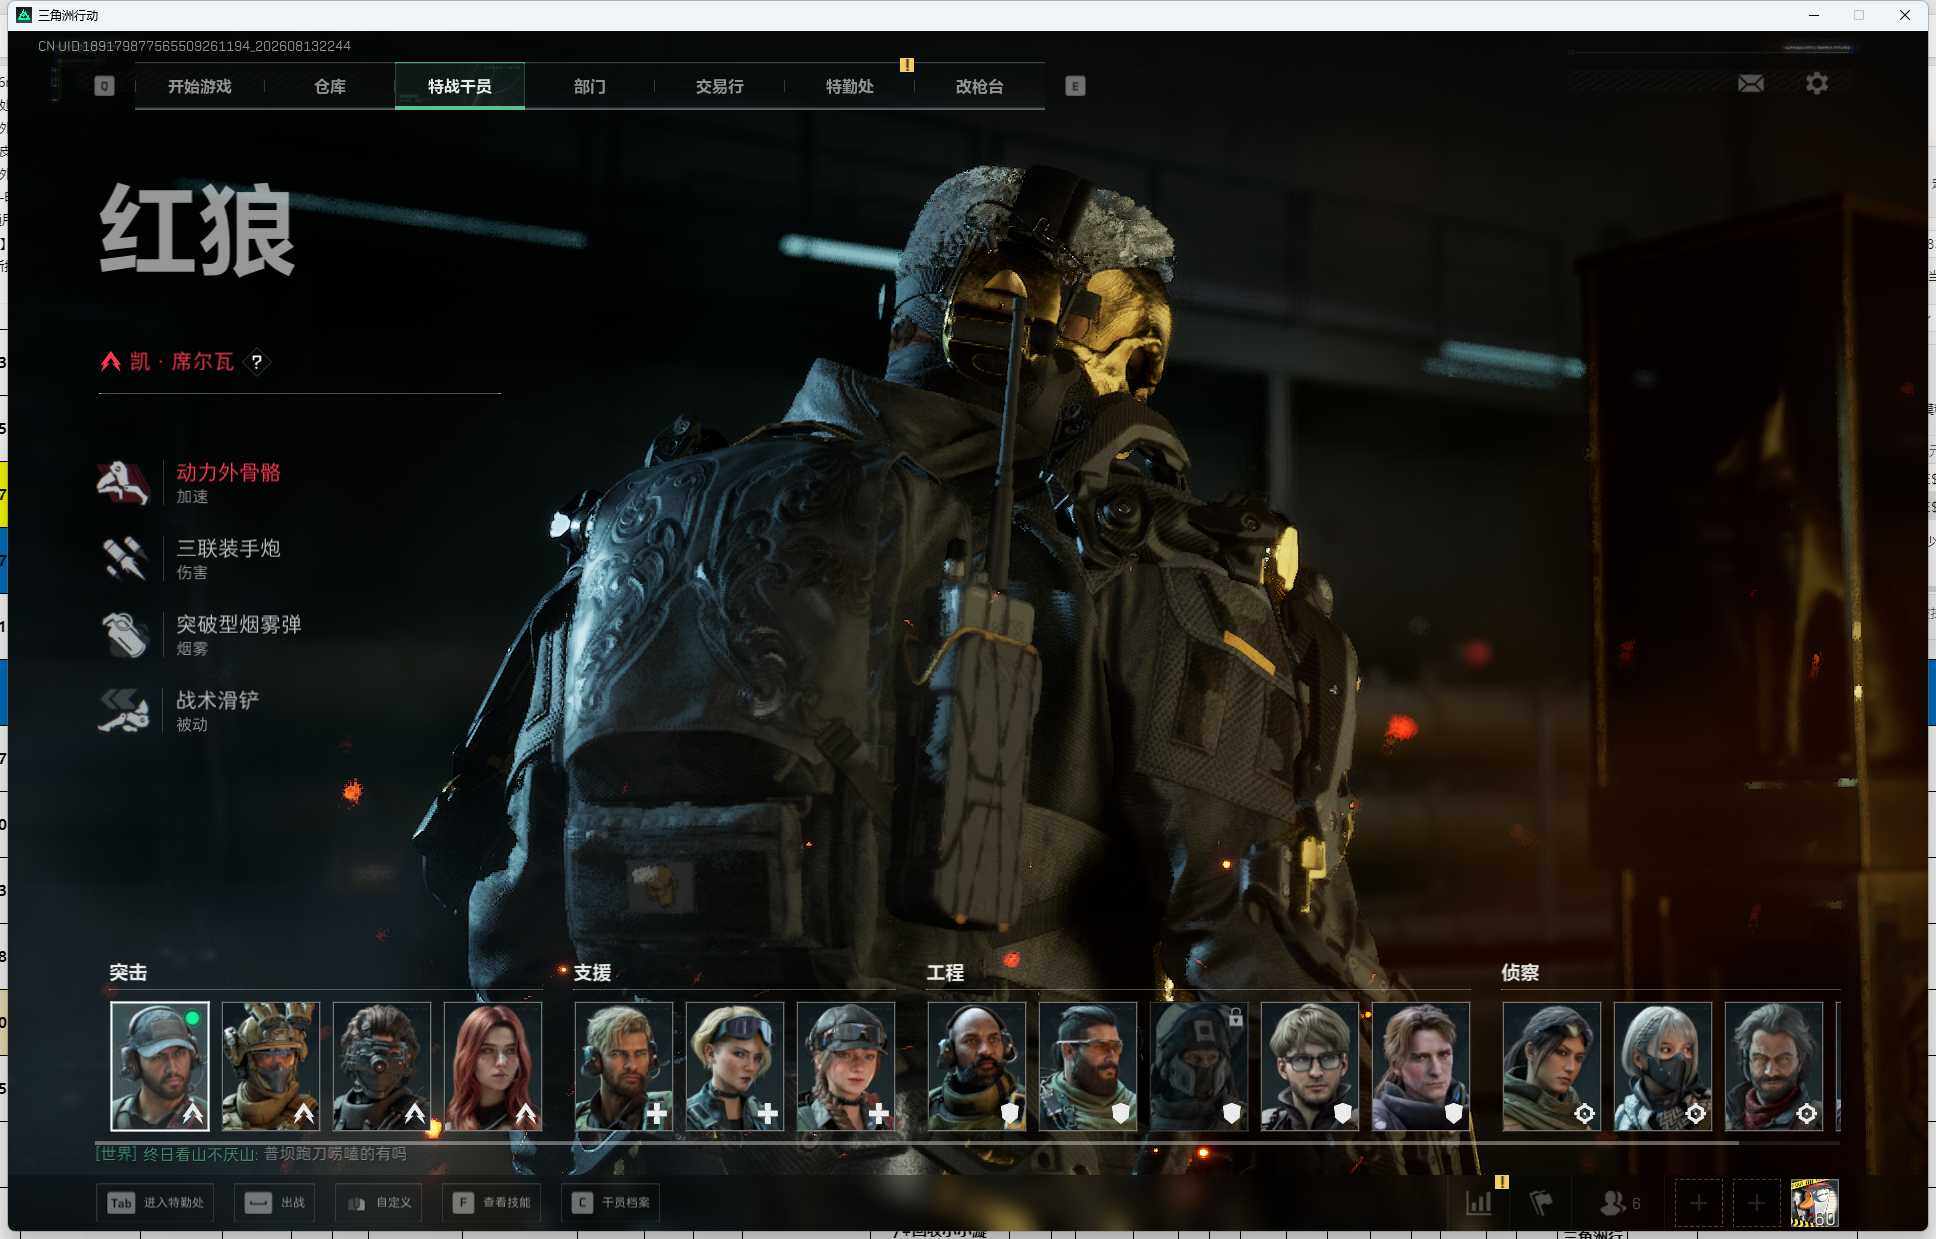The height and width of the screenshot is (1239, 1936).
Task: Open the statistics bar chart icon
Action: [1479, 1202]
